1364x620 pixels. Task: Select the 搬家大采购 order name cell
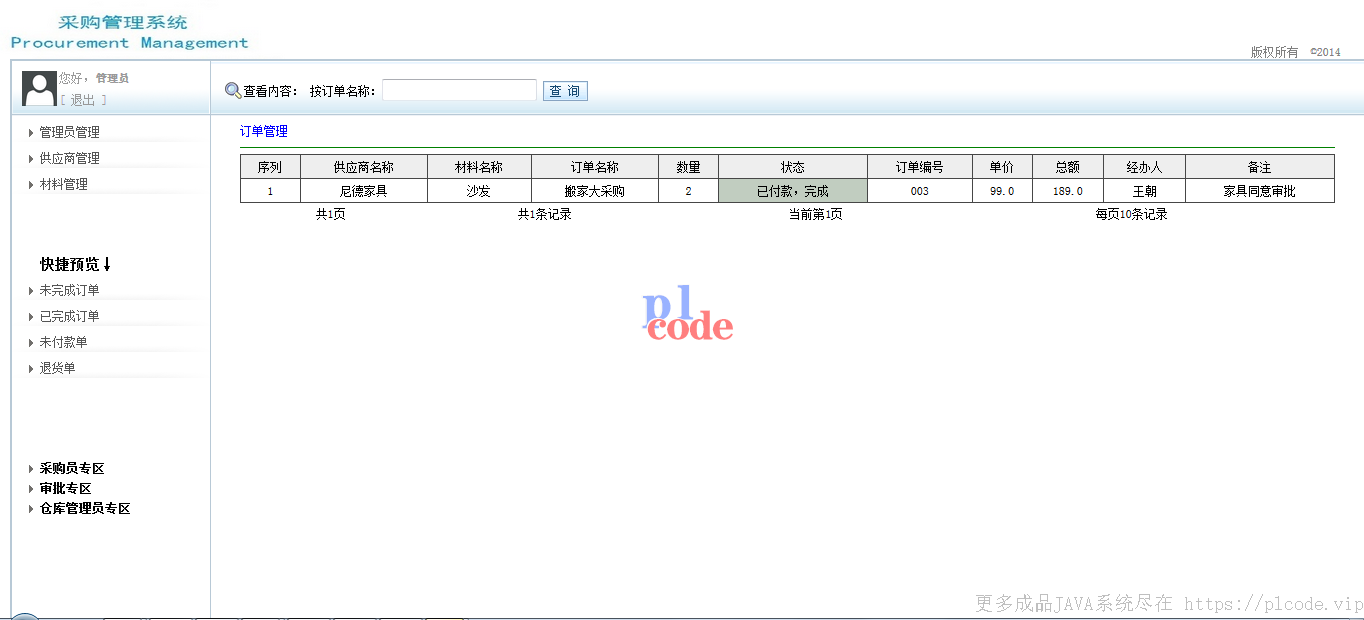595,191
